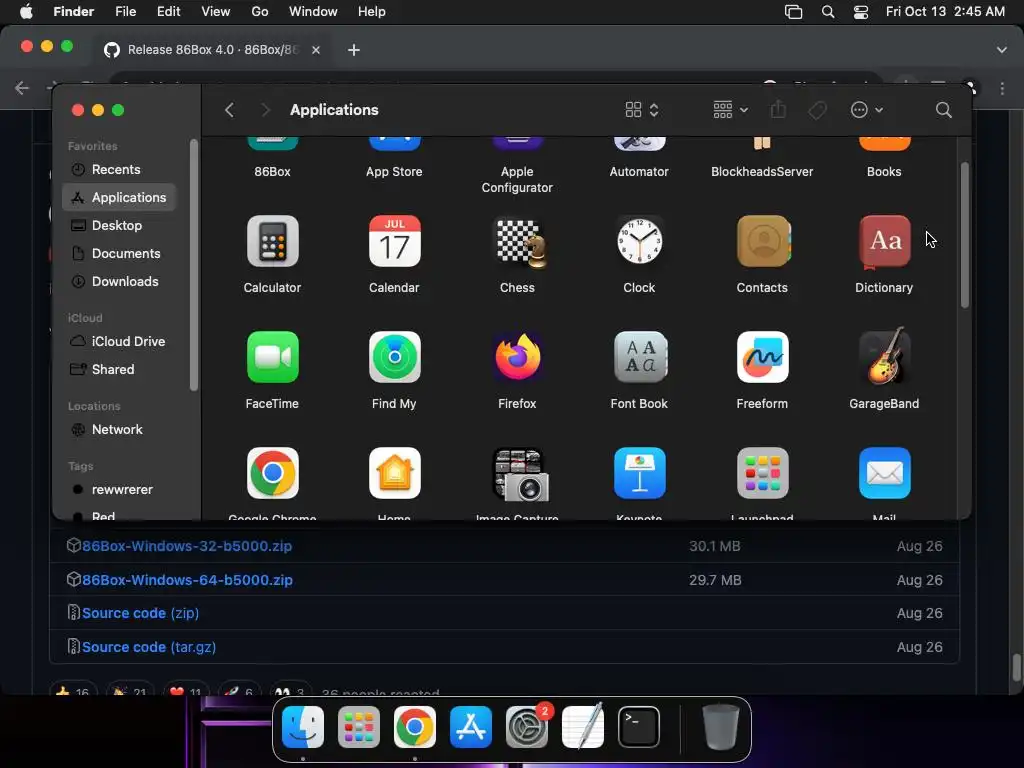Open the Finder view mode switcher
Viewport: 1024px width, 768px height.
pos(641,110)
